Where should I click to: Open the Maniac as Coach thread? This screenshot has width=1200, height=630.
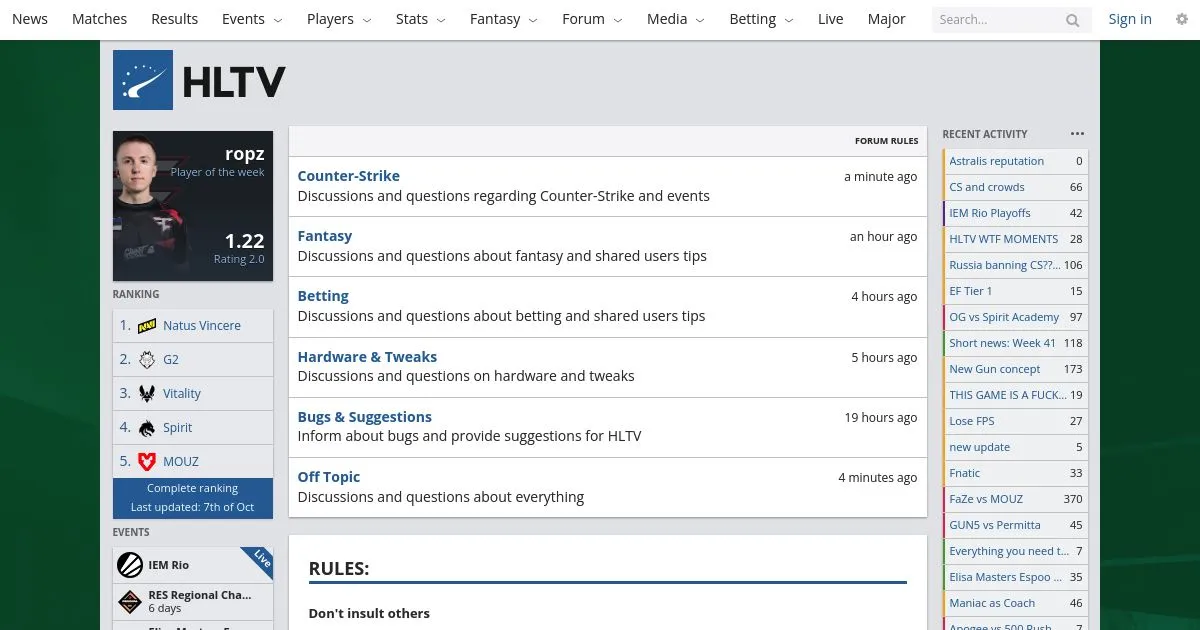(1016, 603)
